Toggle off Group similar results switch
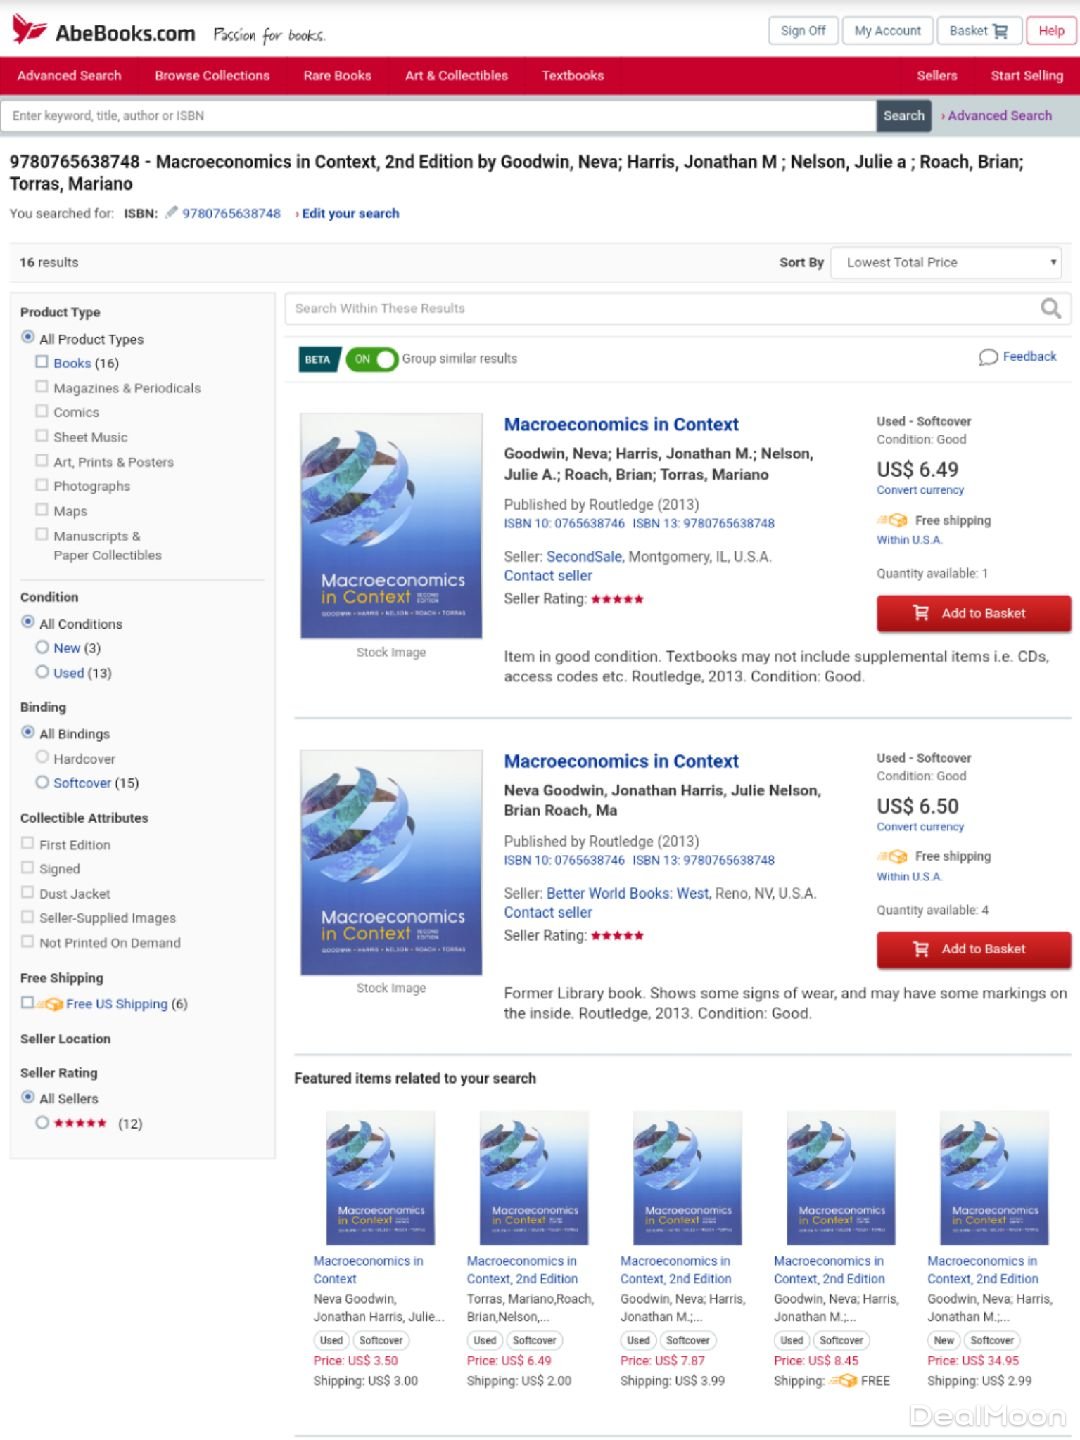The image size is (1080, 1440). click(x=372, y=359)
